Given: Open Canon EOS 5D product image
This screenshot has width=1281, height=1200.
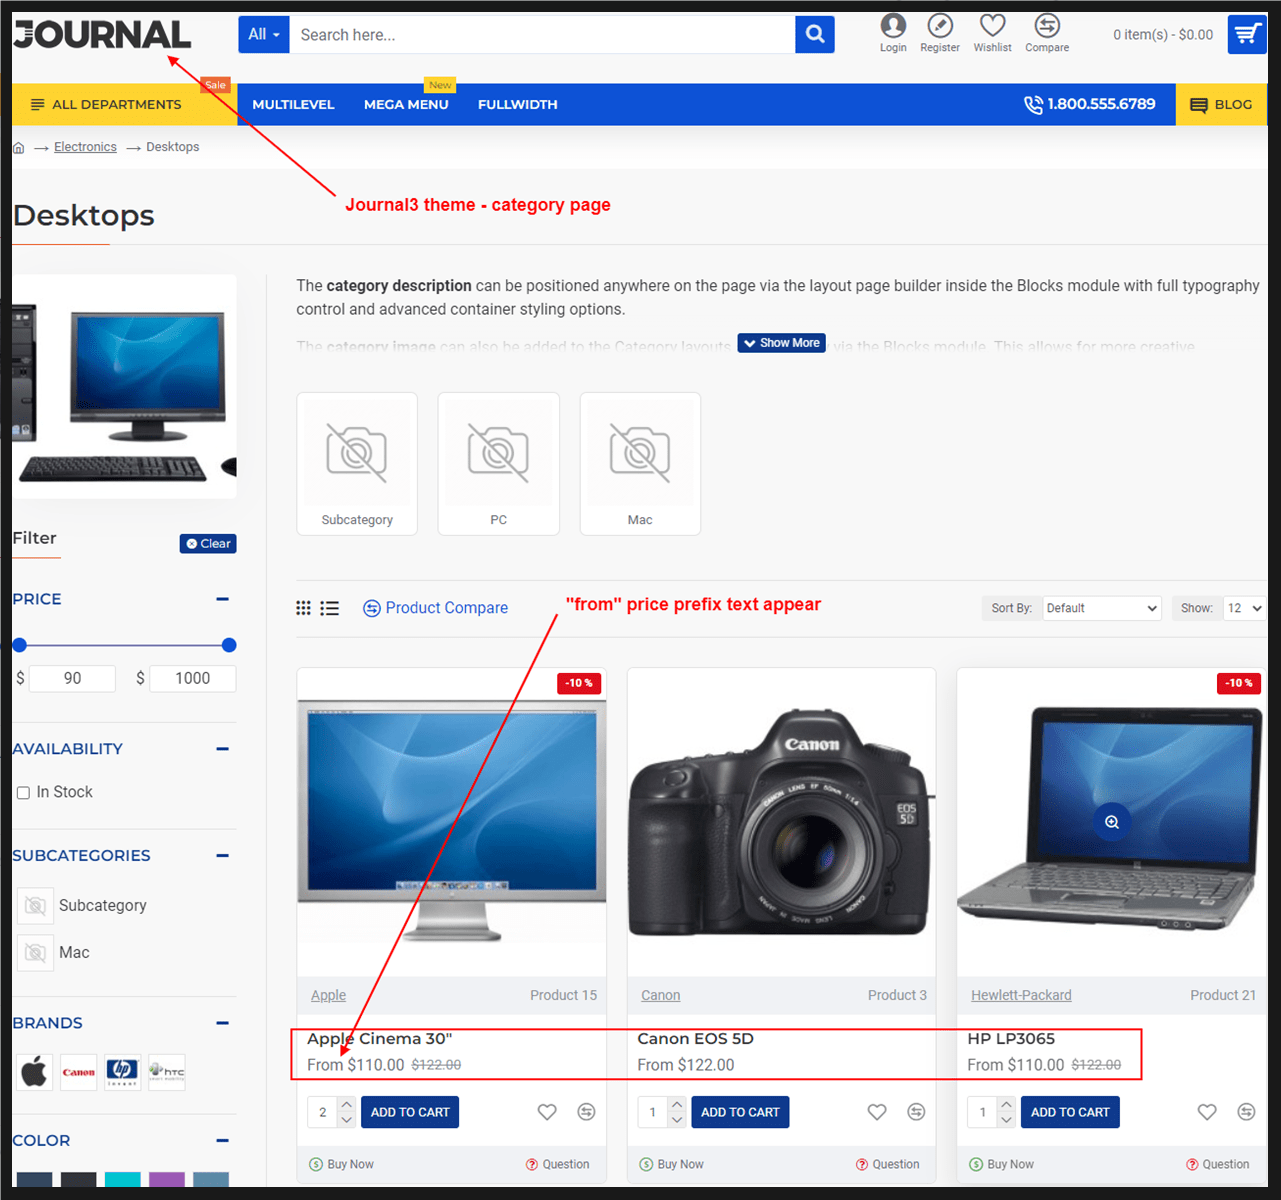Looking at the screenshot, I should pyautogui.click(x=782, y=823).
